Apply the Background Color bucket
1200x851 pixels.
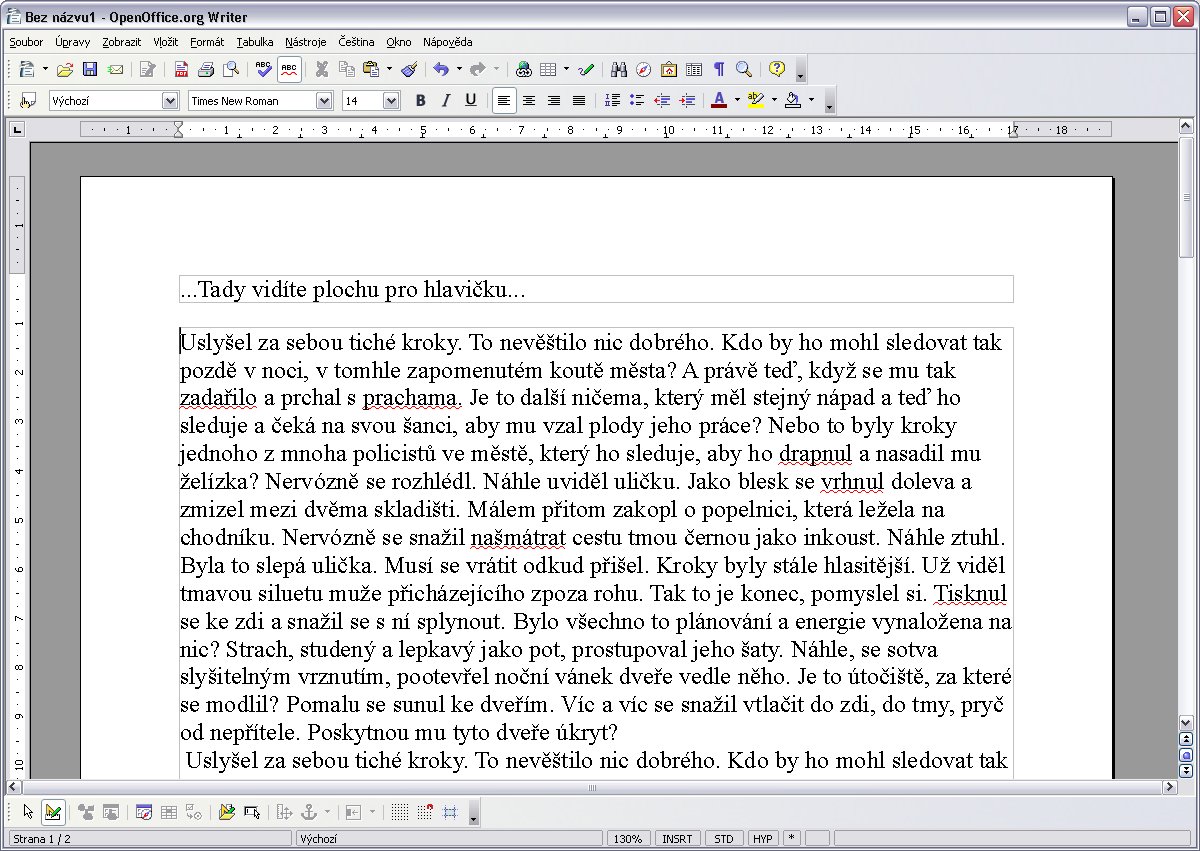(793, 100)
